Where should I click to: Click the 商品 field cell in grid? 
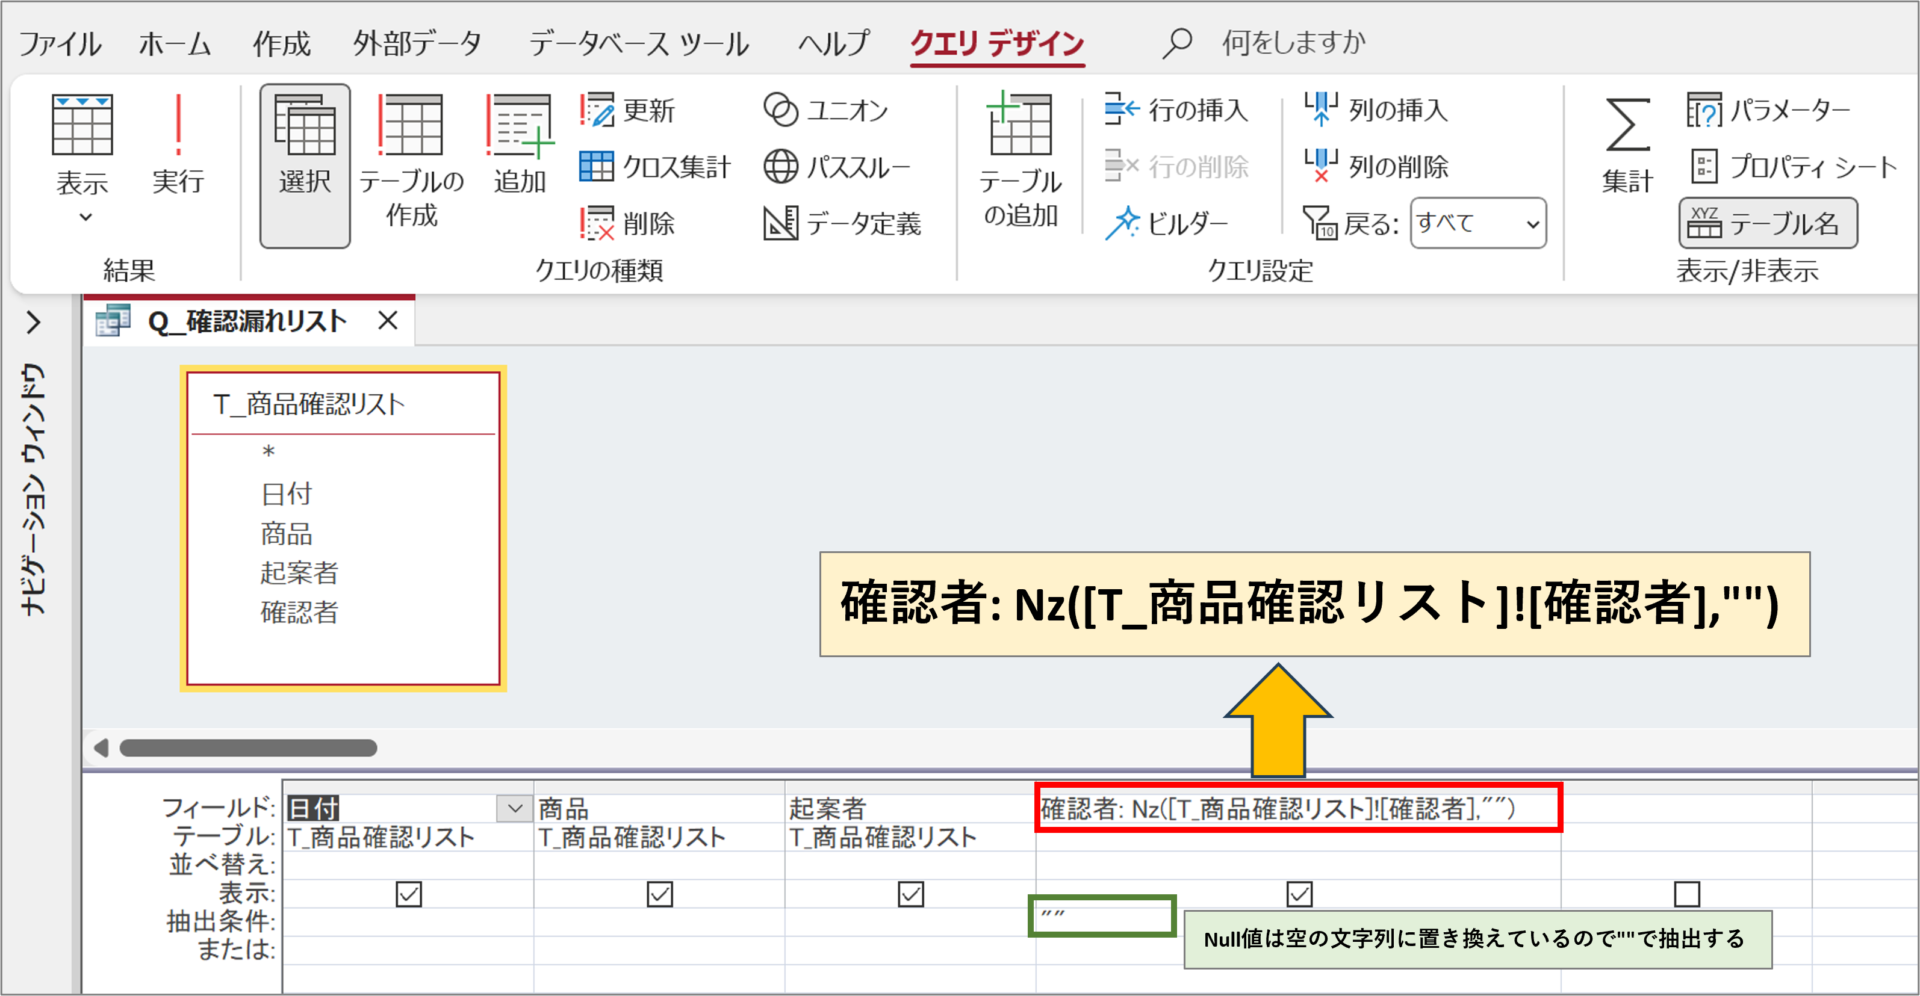[659, 808]
